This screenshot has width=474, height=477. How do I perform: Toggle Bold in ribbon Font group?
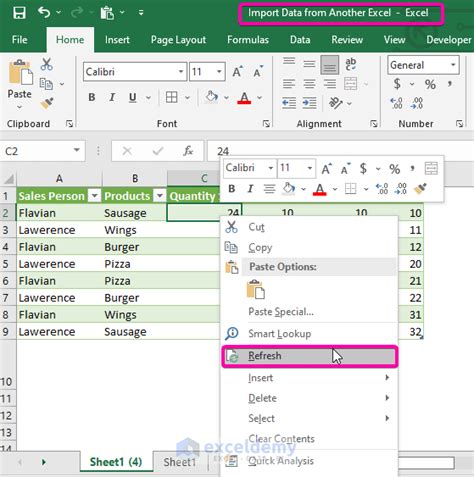92,97
